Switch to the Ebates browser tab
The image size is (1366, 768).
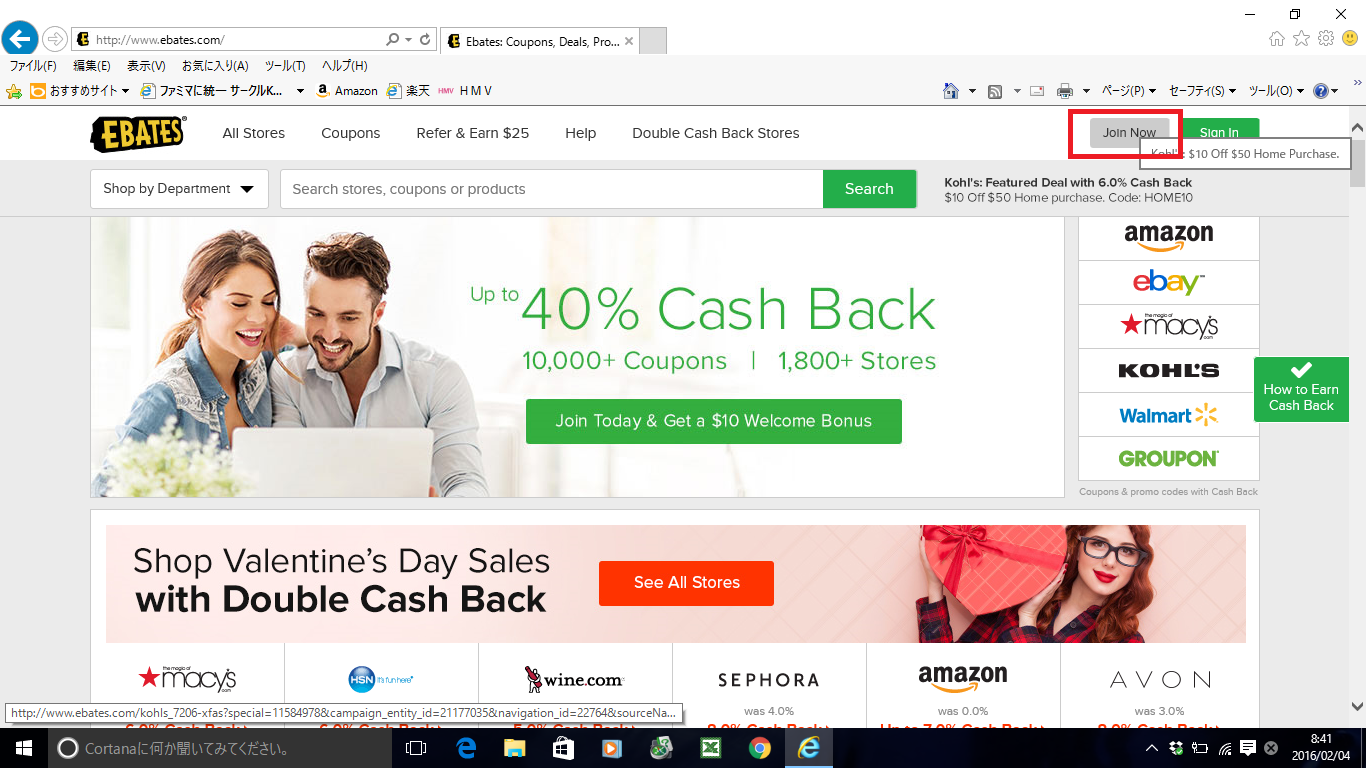coord(538,41)
